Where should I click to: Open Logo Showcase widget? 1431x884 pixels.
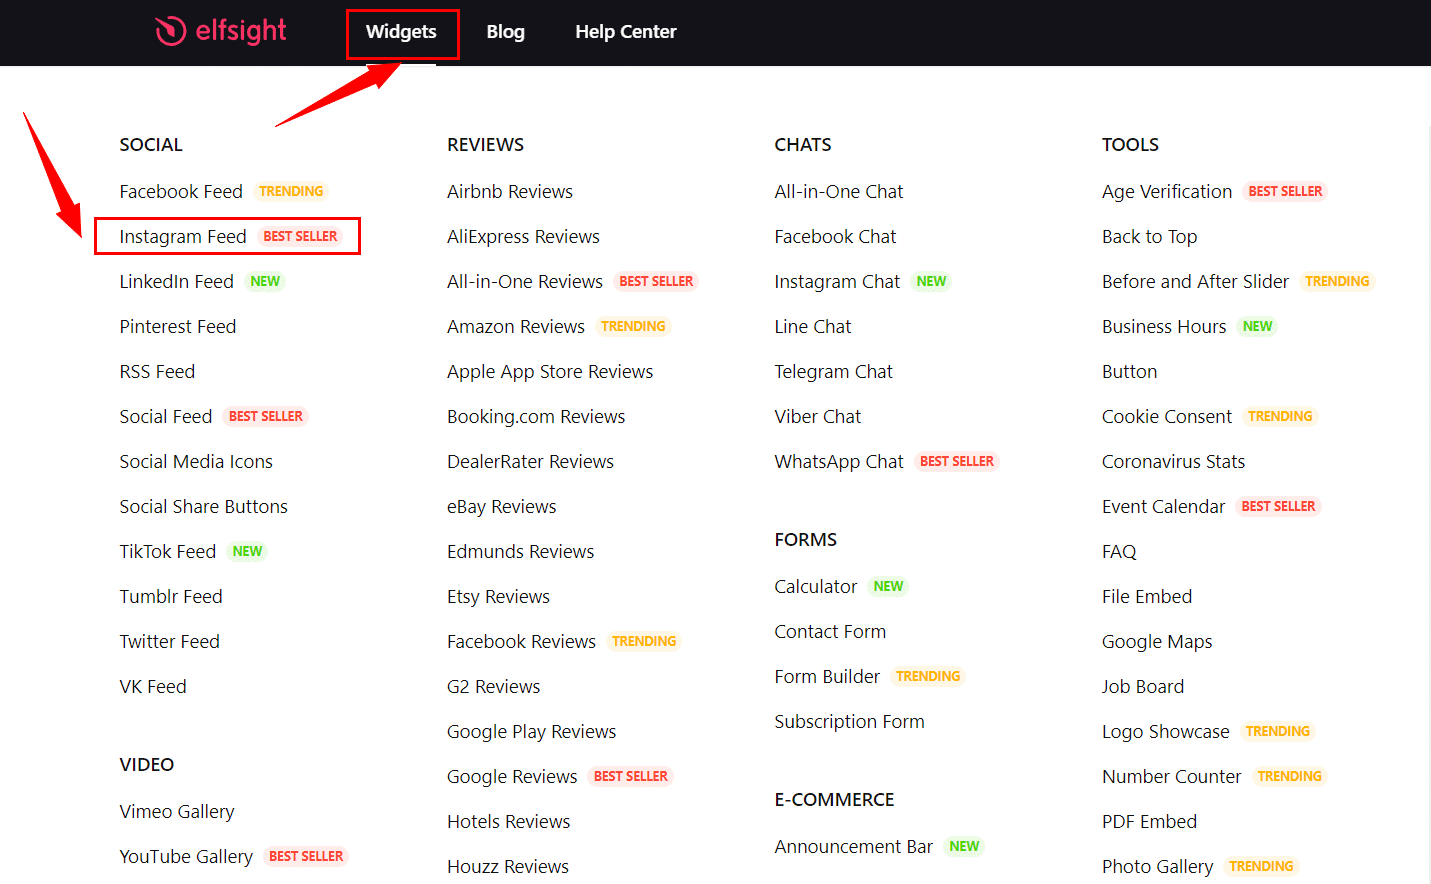coord(1166,731)
